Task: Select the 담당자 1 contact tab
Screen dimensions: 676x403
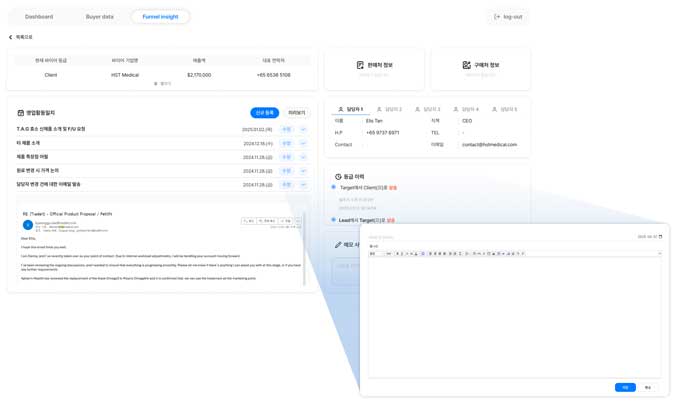Action: point(350,109)
